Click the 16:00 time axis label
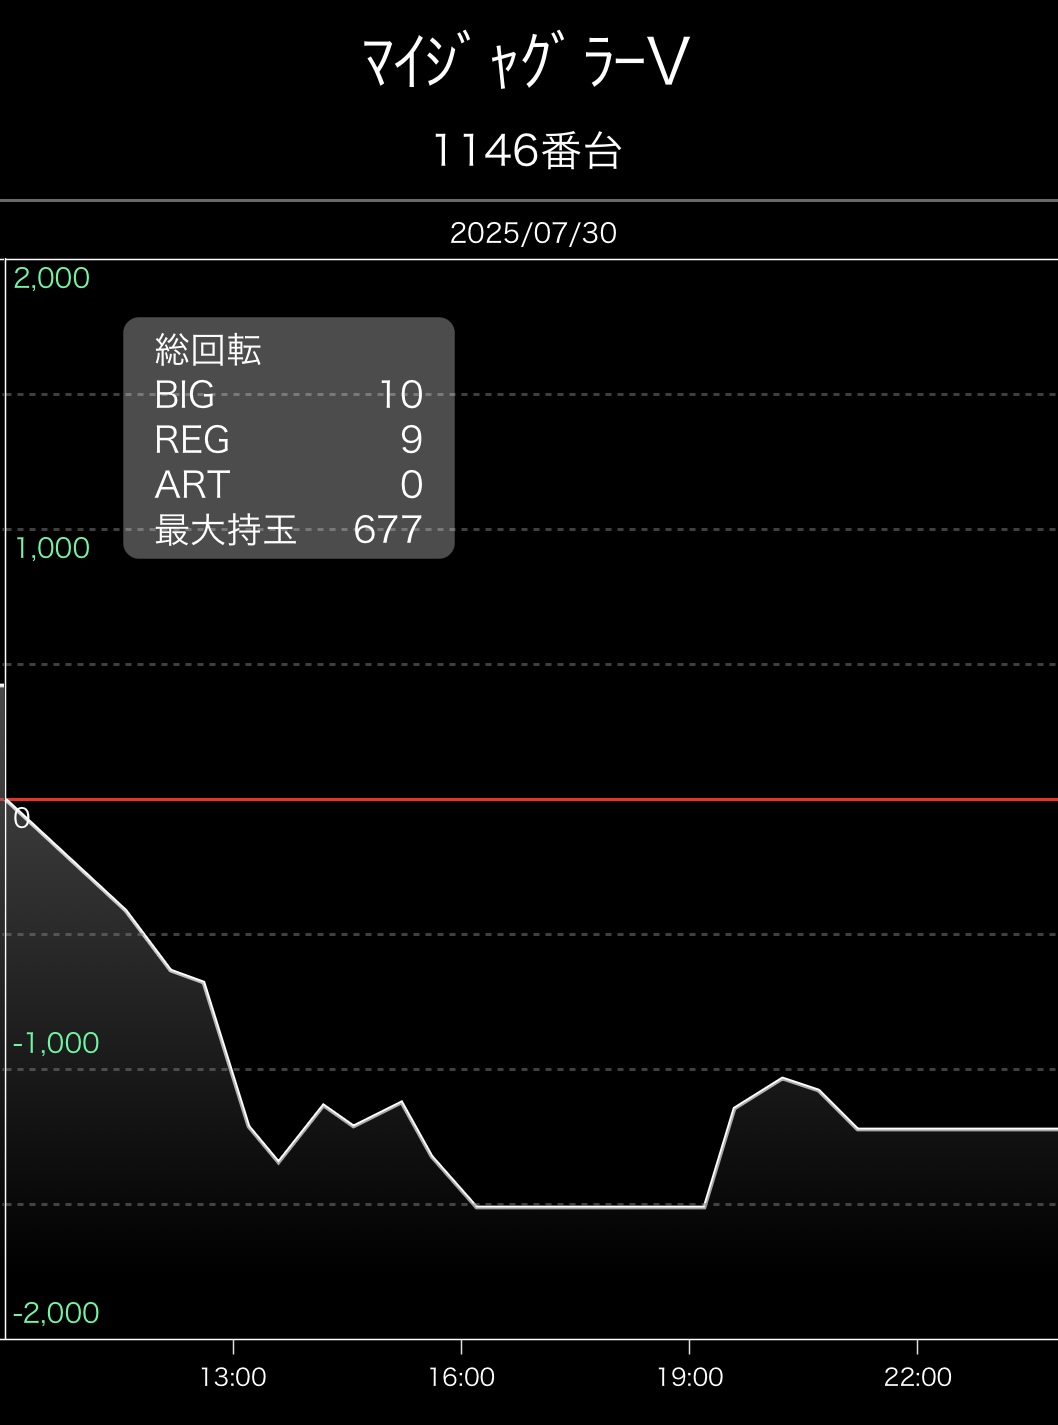Screen dimensions: 1058x1425 tap(462, 1378)
